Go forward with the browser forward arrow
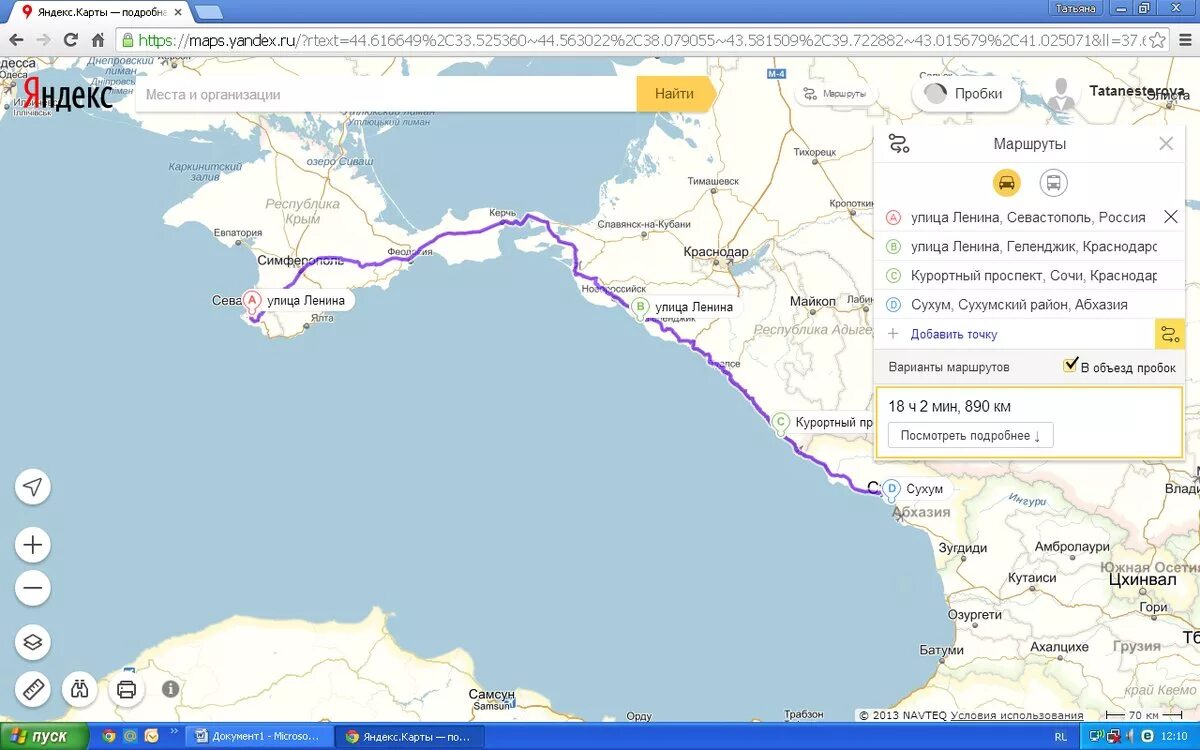 click(43, 40)
